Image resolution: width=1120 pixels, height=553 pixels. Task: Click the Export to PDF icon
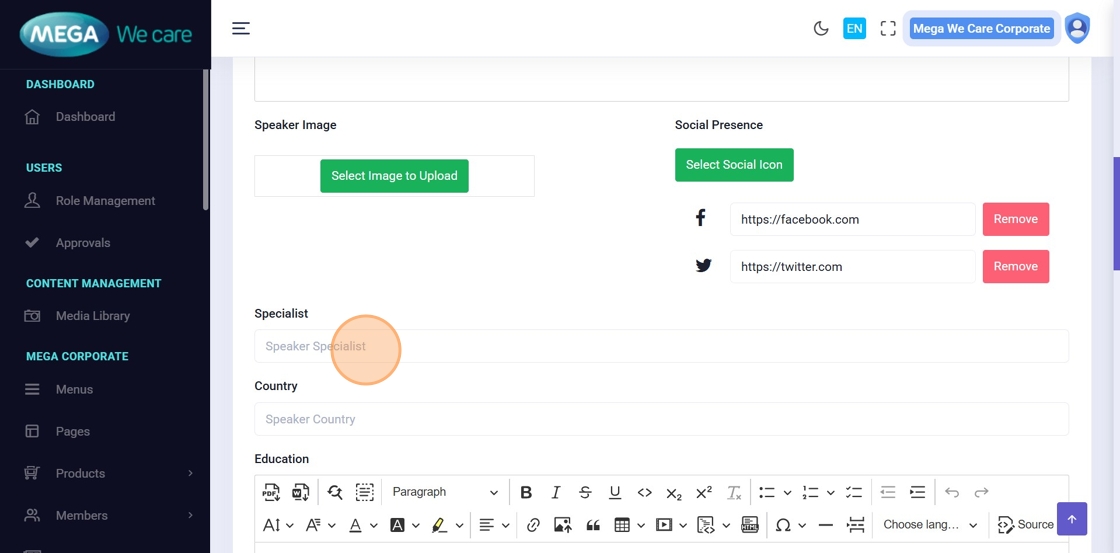tap(271, 492)
